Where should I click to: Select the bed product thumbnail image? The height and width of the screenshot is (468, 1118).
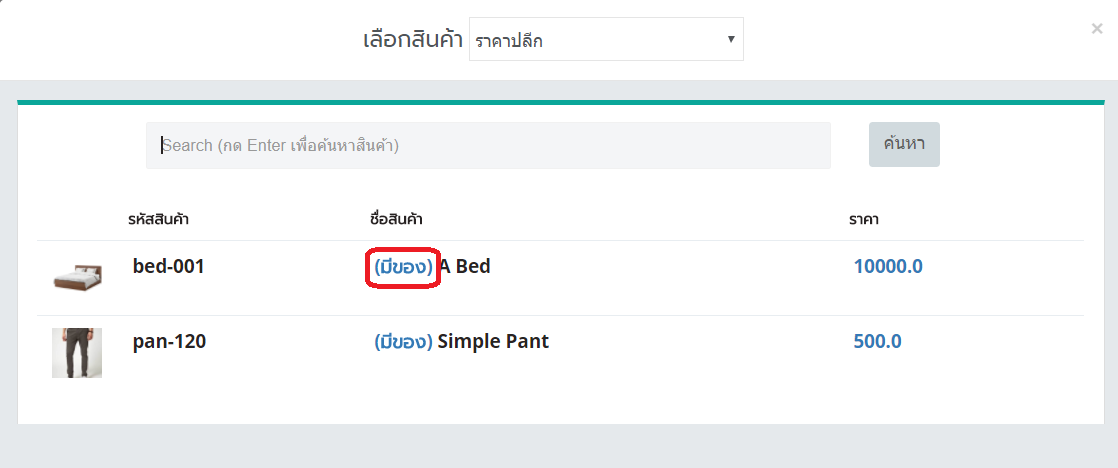pos(77,277)
